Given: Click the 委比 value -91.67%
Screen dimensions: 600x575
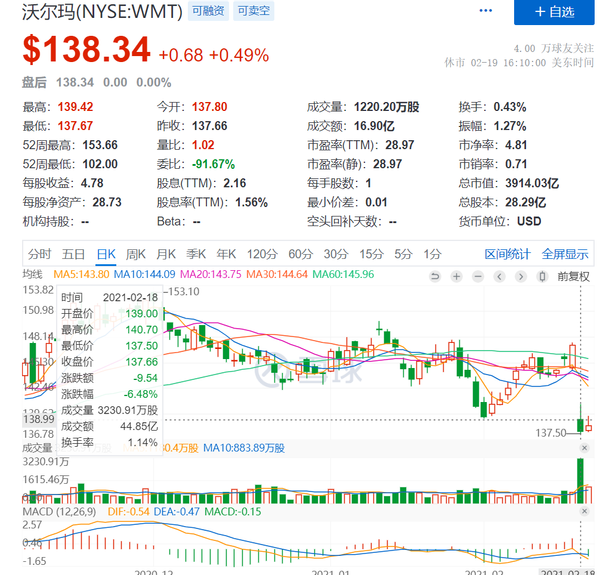Looking at the screenshot, I should [214, 164].
